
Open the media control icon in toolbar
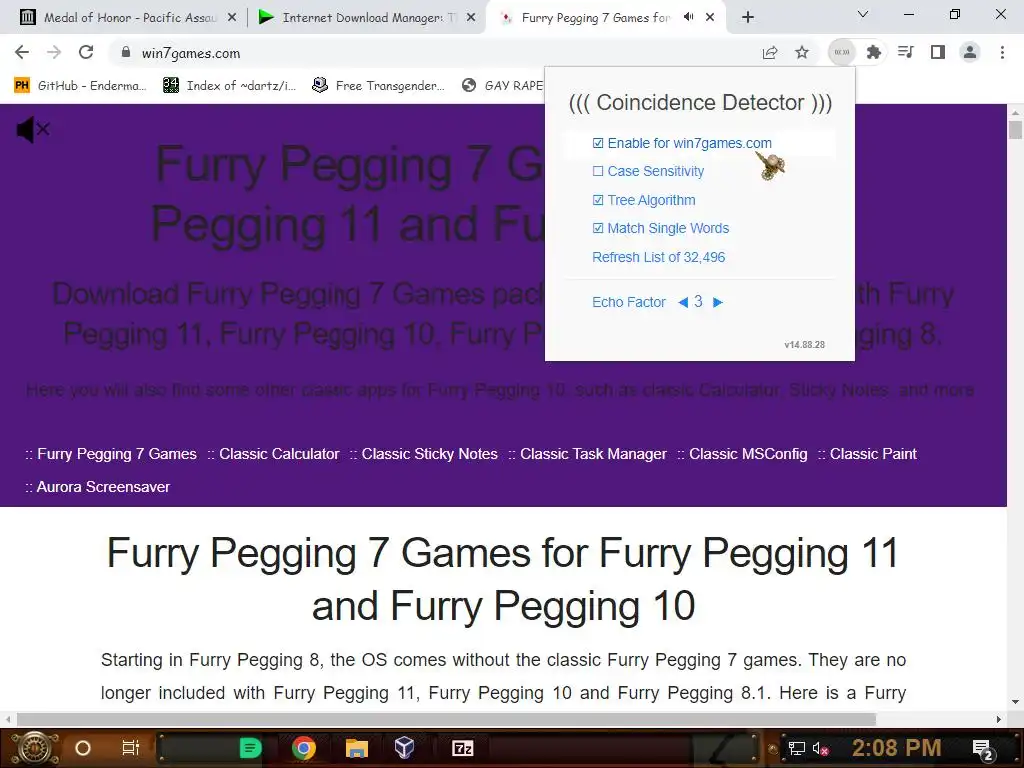click(x=906, y=52)
